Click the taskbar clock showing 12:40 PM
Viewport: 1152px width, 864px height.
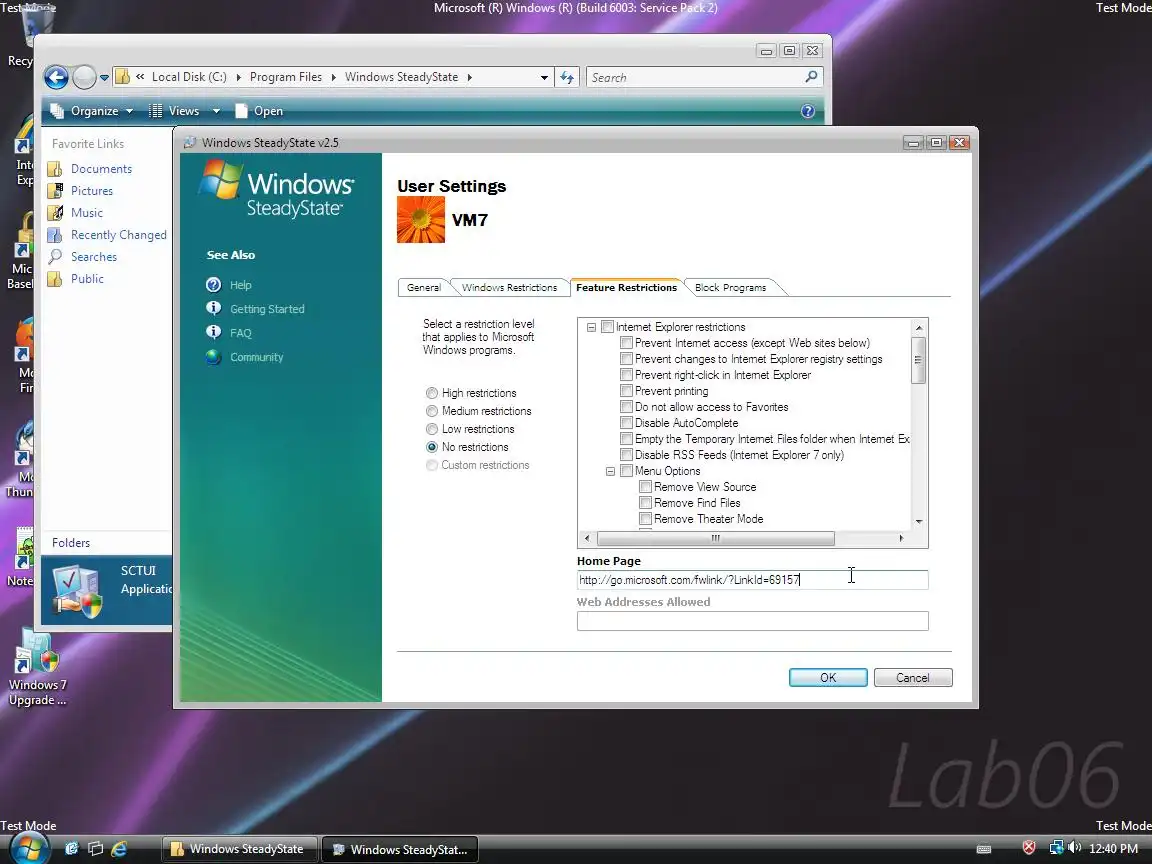(x=1113, y=849)
